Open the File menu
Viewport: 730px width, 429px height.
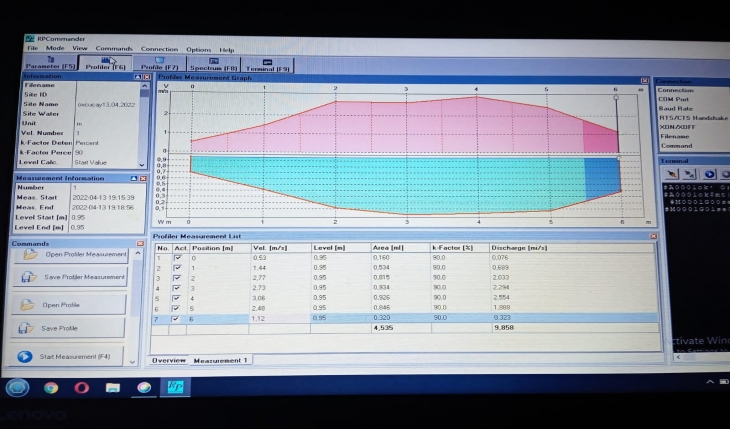[33, 48]
